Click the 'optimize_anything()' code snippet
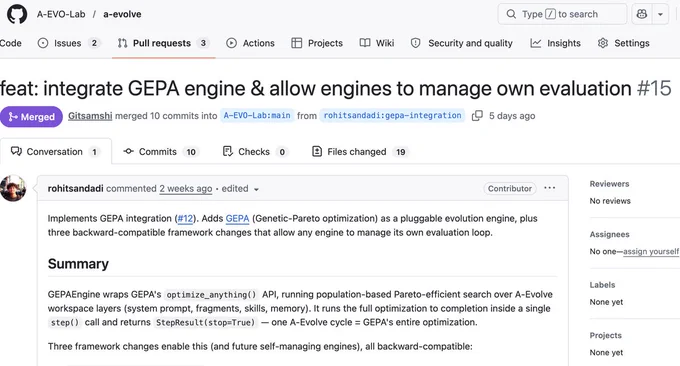 212,294
